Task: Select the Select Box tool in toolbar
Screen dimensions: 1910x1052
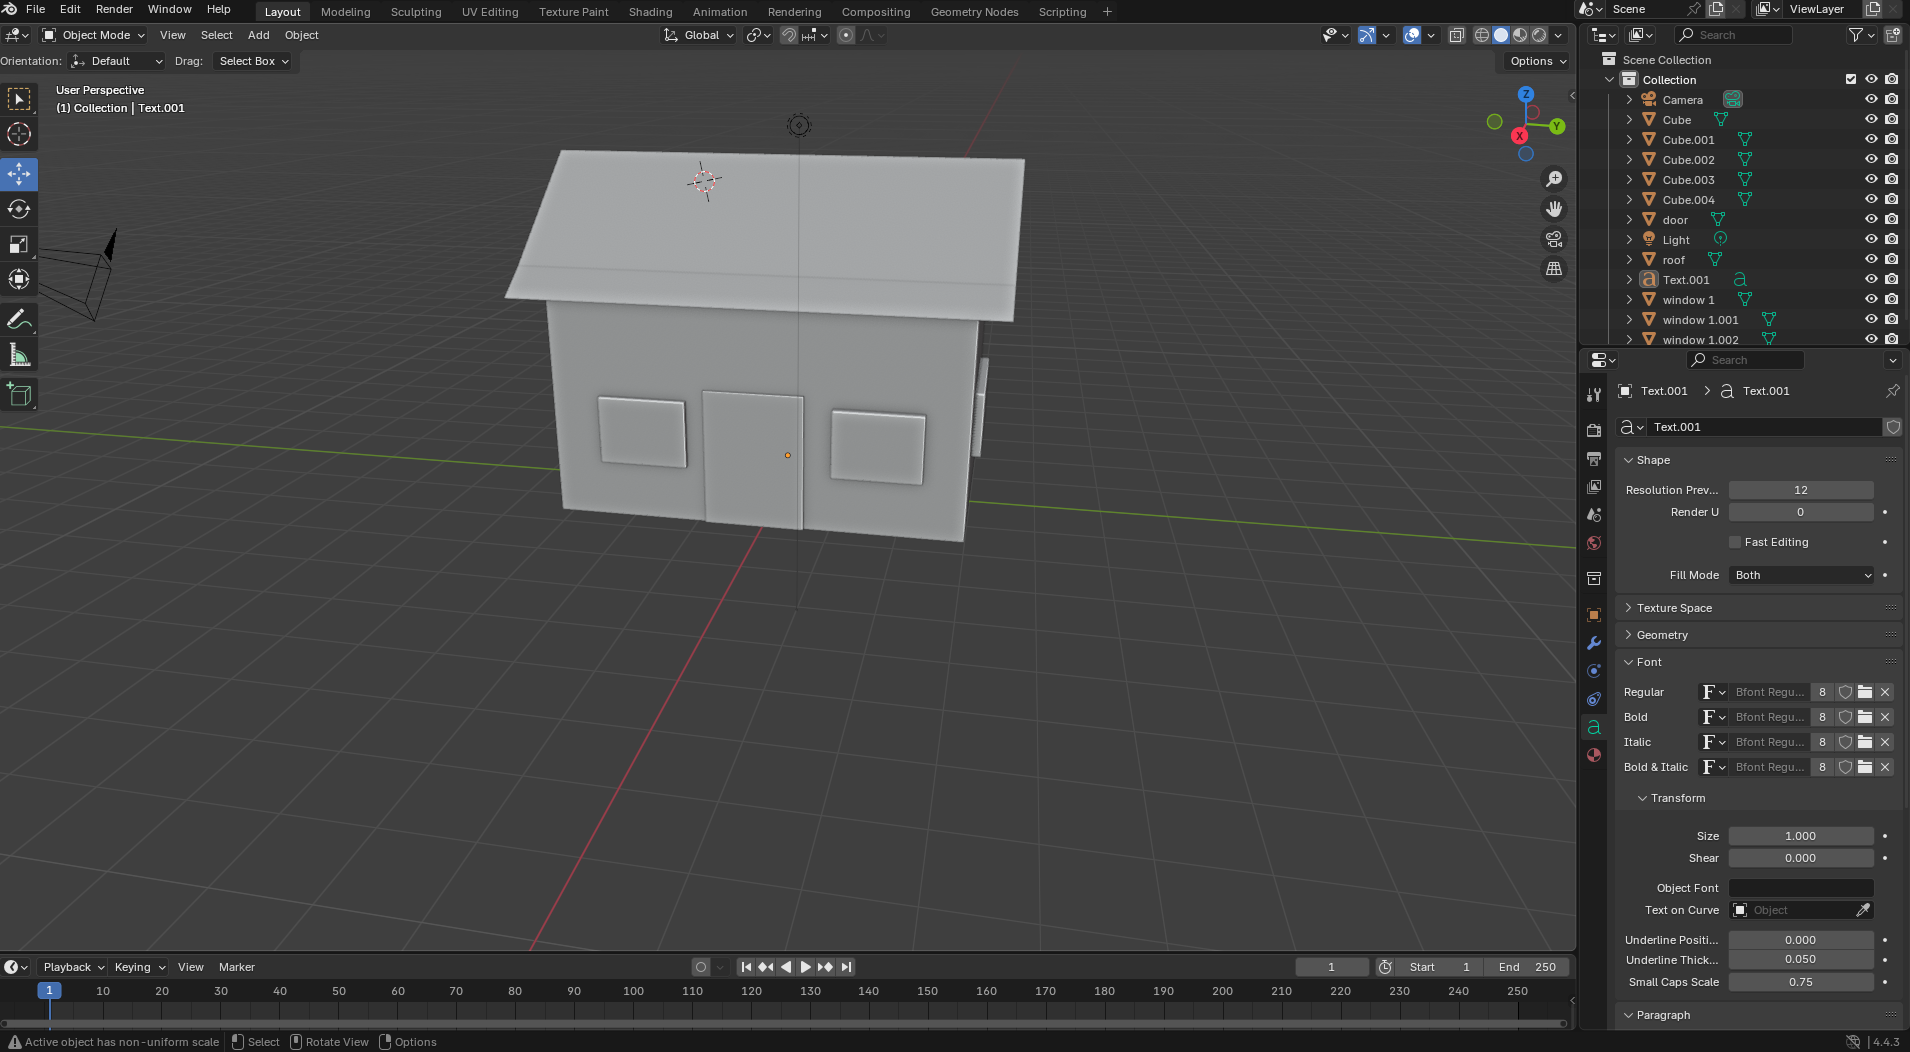Action: (19, 99)
